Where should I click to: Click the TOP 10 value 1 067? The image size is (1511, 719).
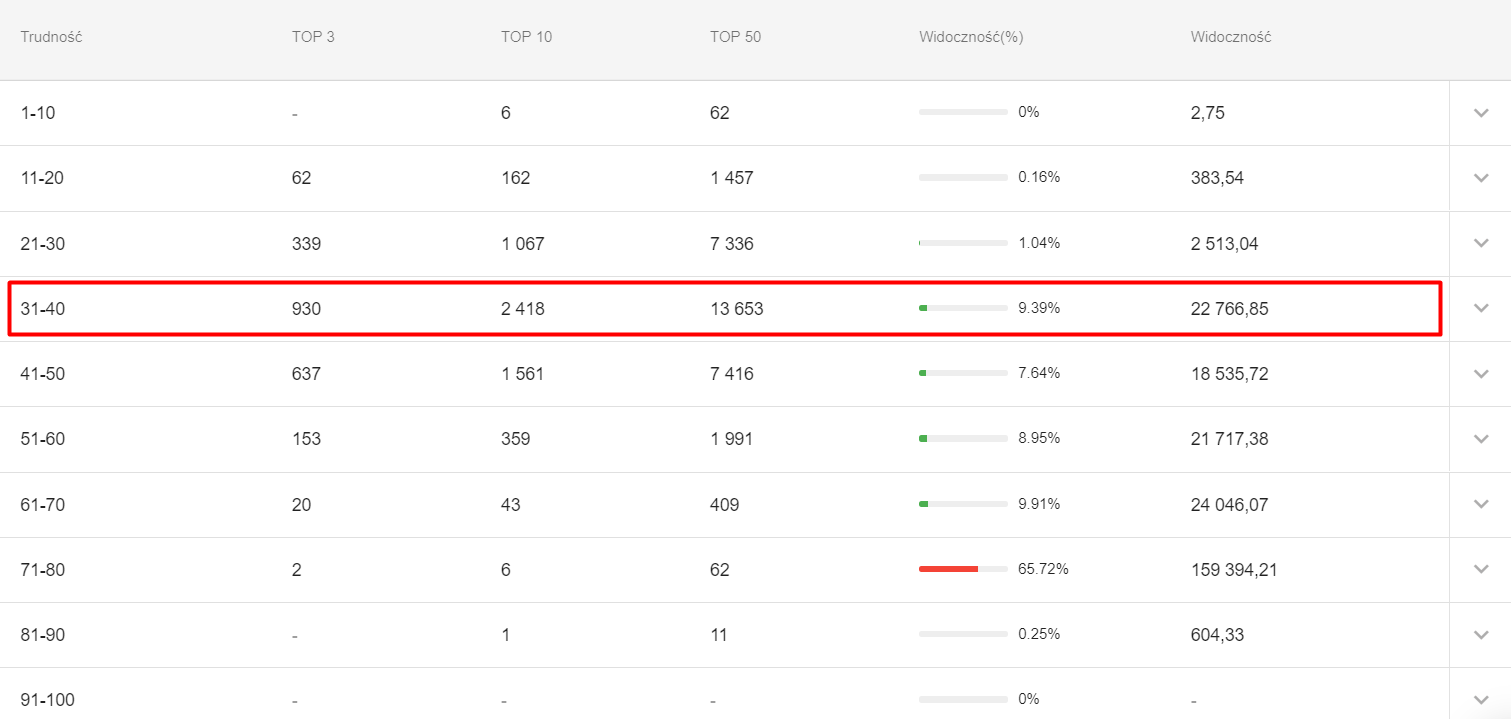click(x=523, y=243)
